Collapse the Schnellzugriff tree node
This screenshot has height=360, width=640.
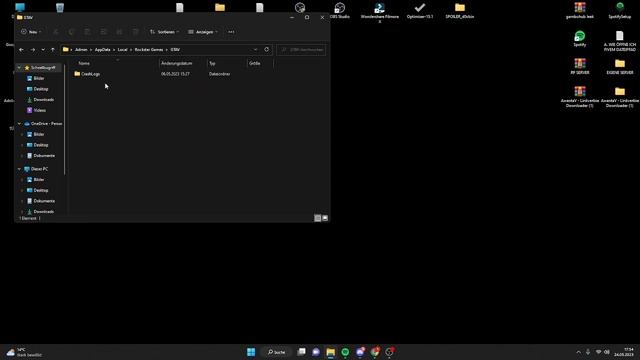pyautogui.click(x=19, y=67)
